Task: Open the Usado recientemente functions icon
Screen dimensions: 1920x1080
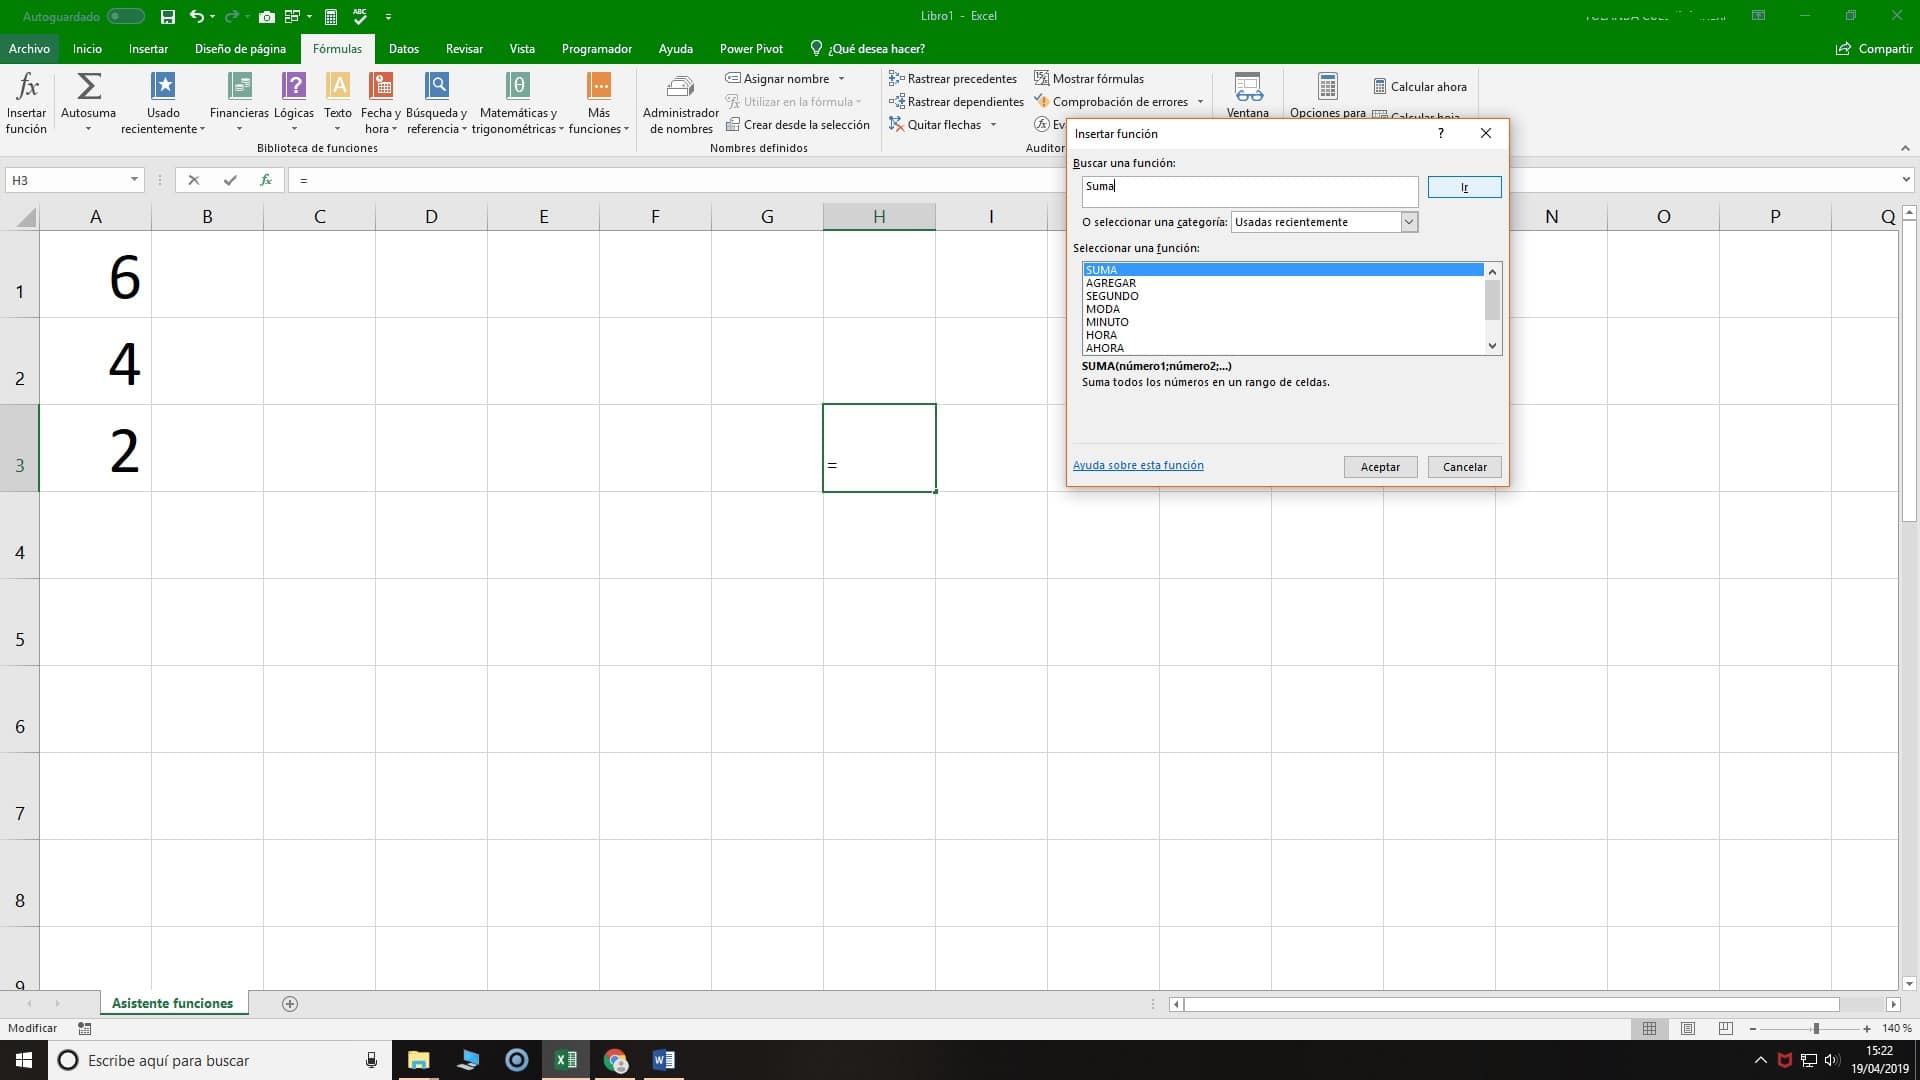Action: (163, 87)
